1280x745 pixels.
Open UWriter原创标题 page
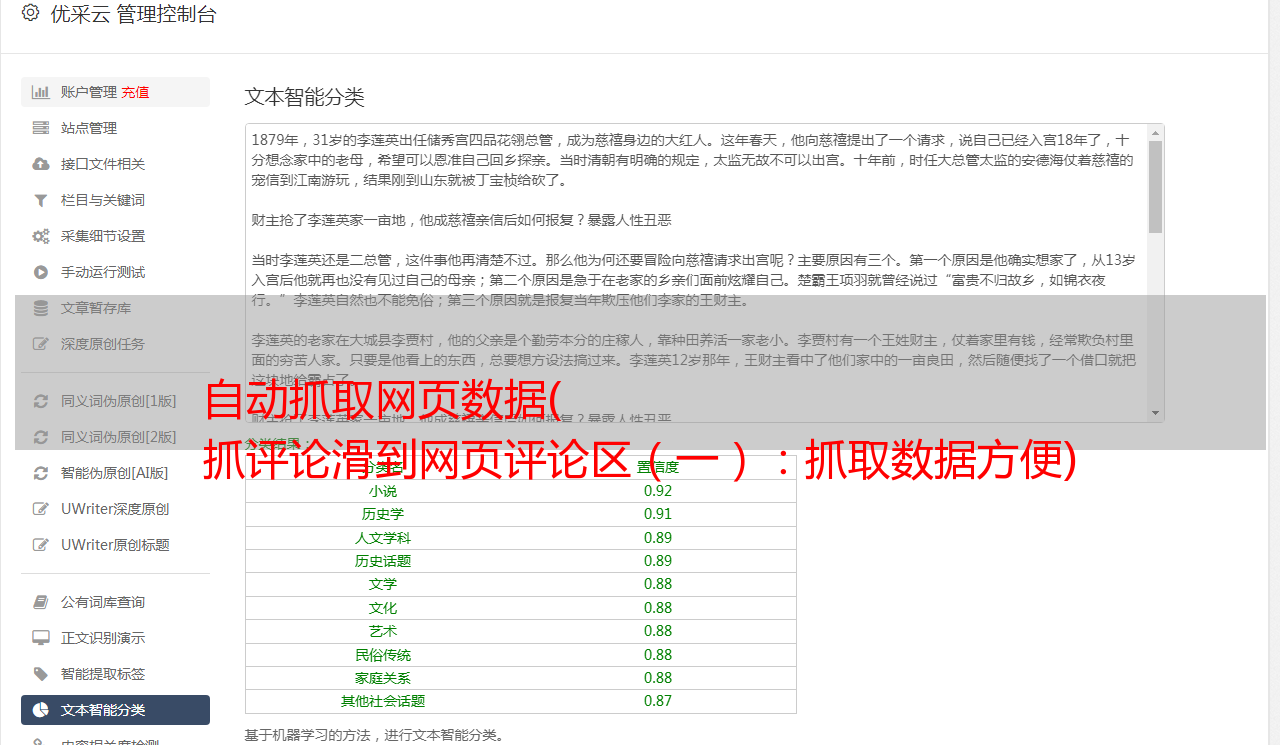pos(115,545)
